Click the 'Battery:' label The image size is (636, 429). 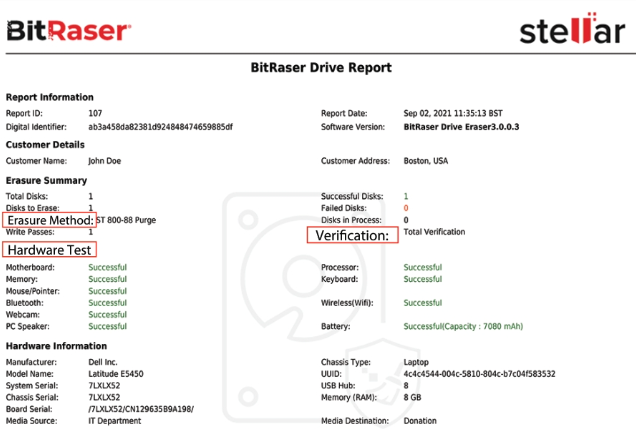(x=335, y=326)
